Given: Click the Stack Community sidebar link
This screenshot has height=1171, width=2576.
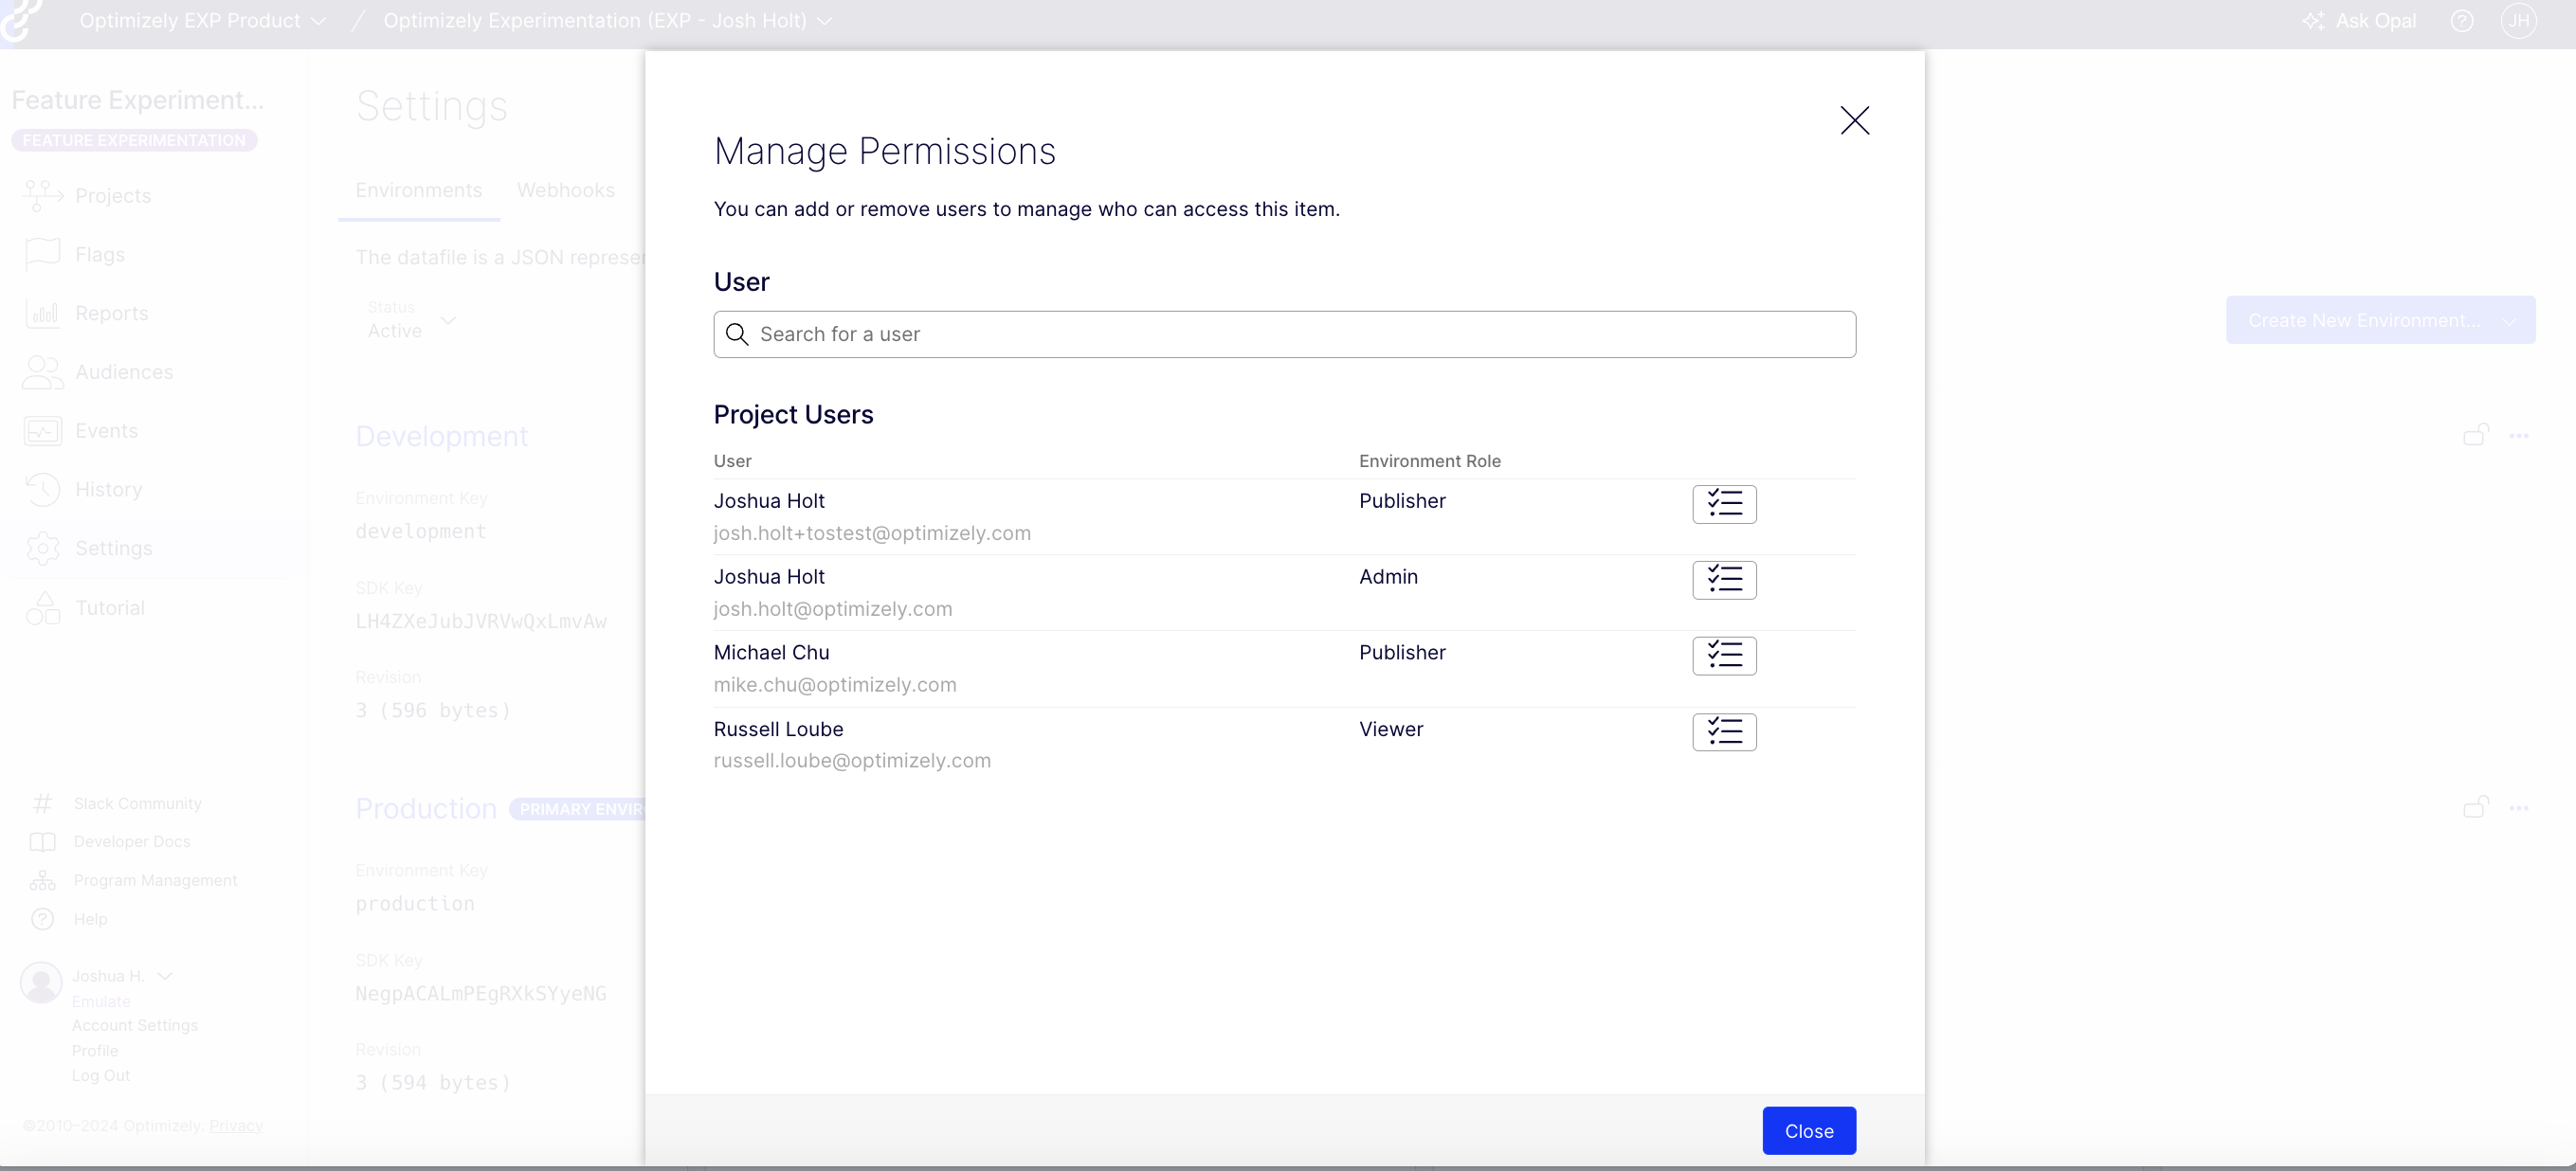Looking at the screenshot, I should point(138,802).
